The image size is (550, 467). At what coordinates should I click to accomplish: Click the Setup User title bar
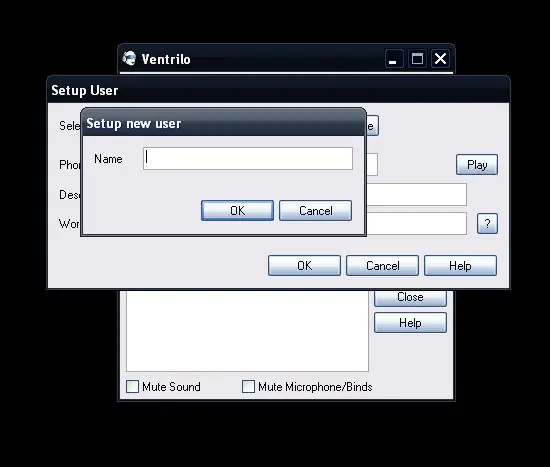tap(279, 90)
